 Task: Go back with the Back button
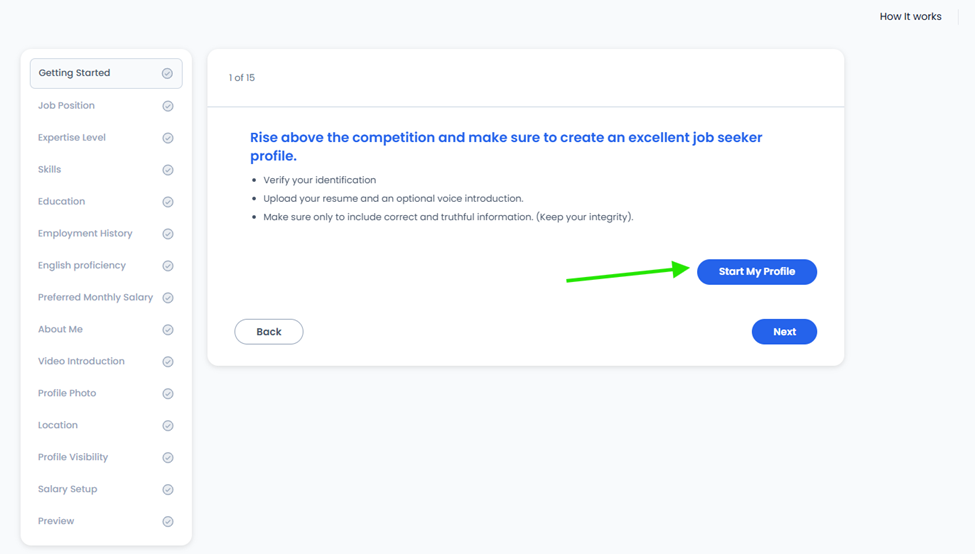269,331
